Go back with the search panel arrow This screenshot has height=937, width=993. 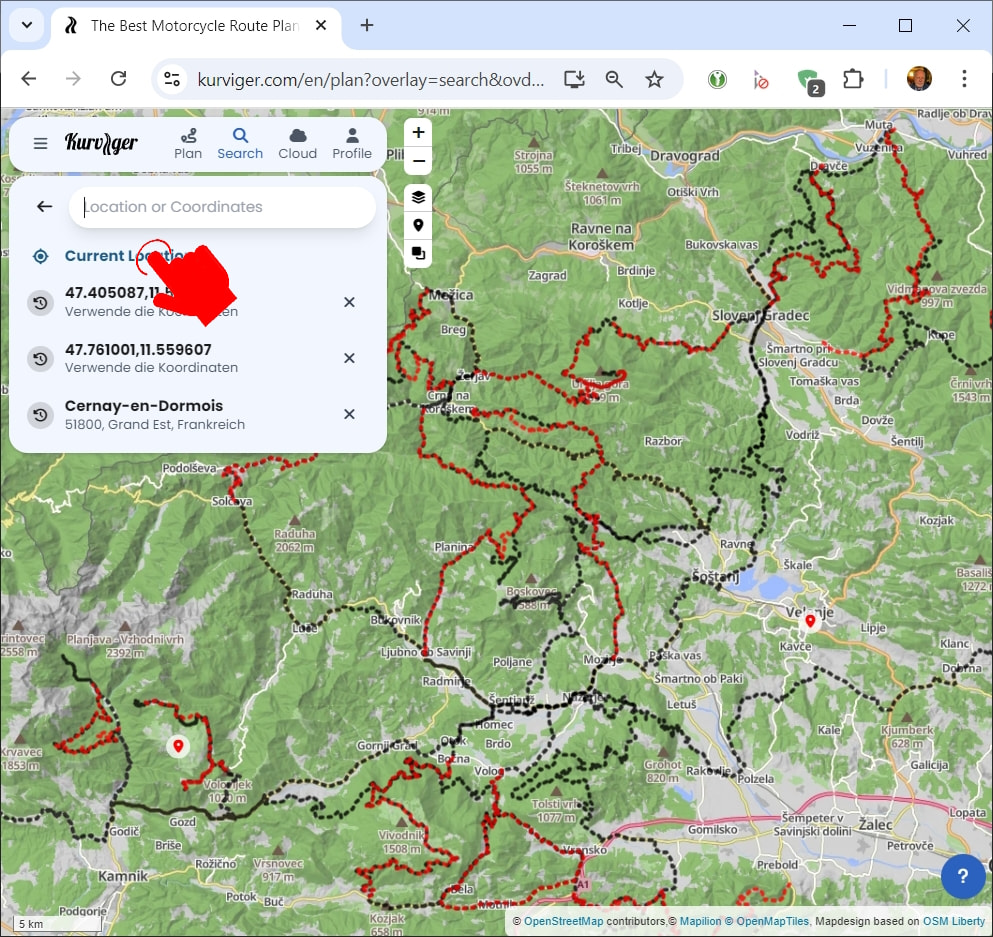(x=44, y=207)
